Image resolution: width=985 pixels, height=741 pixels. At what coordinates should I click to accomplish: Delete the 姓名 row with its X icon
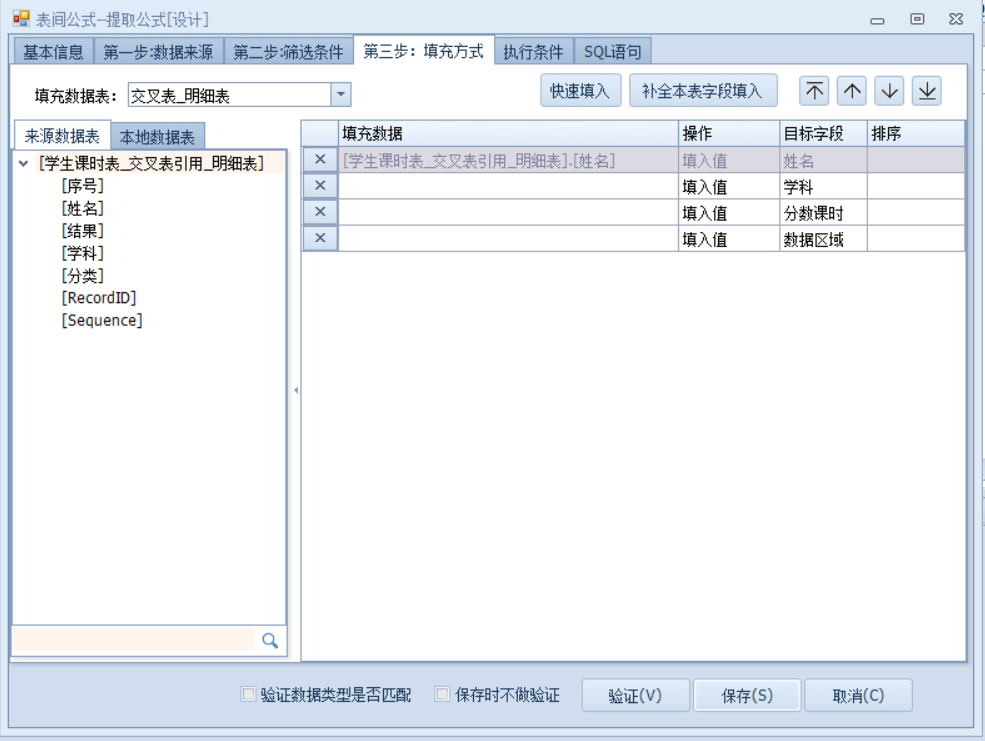point(320,160)
